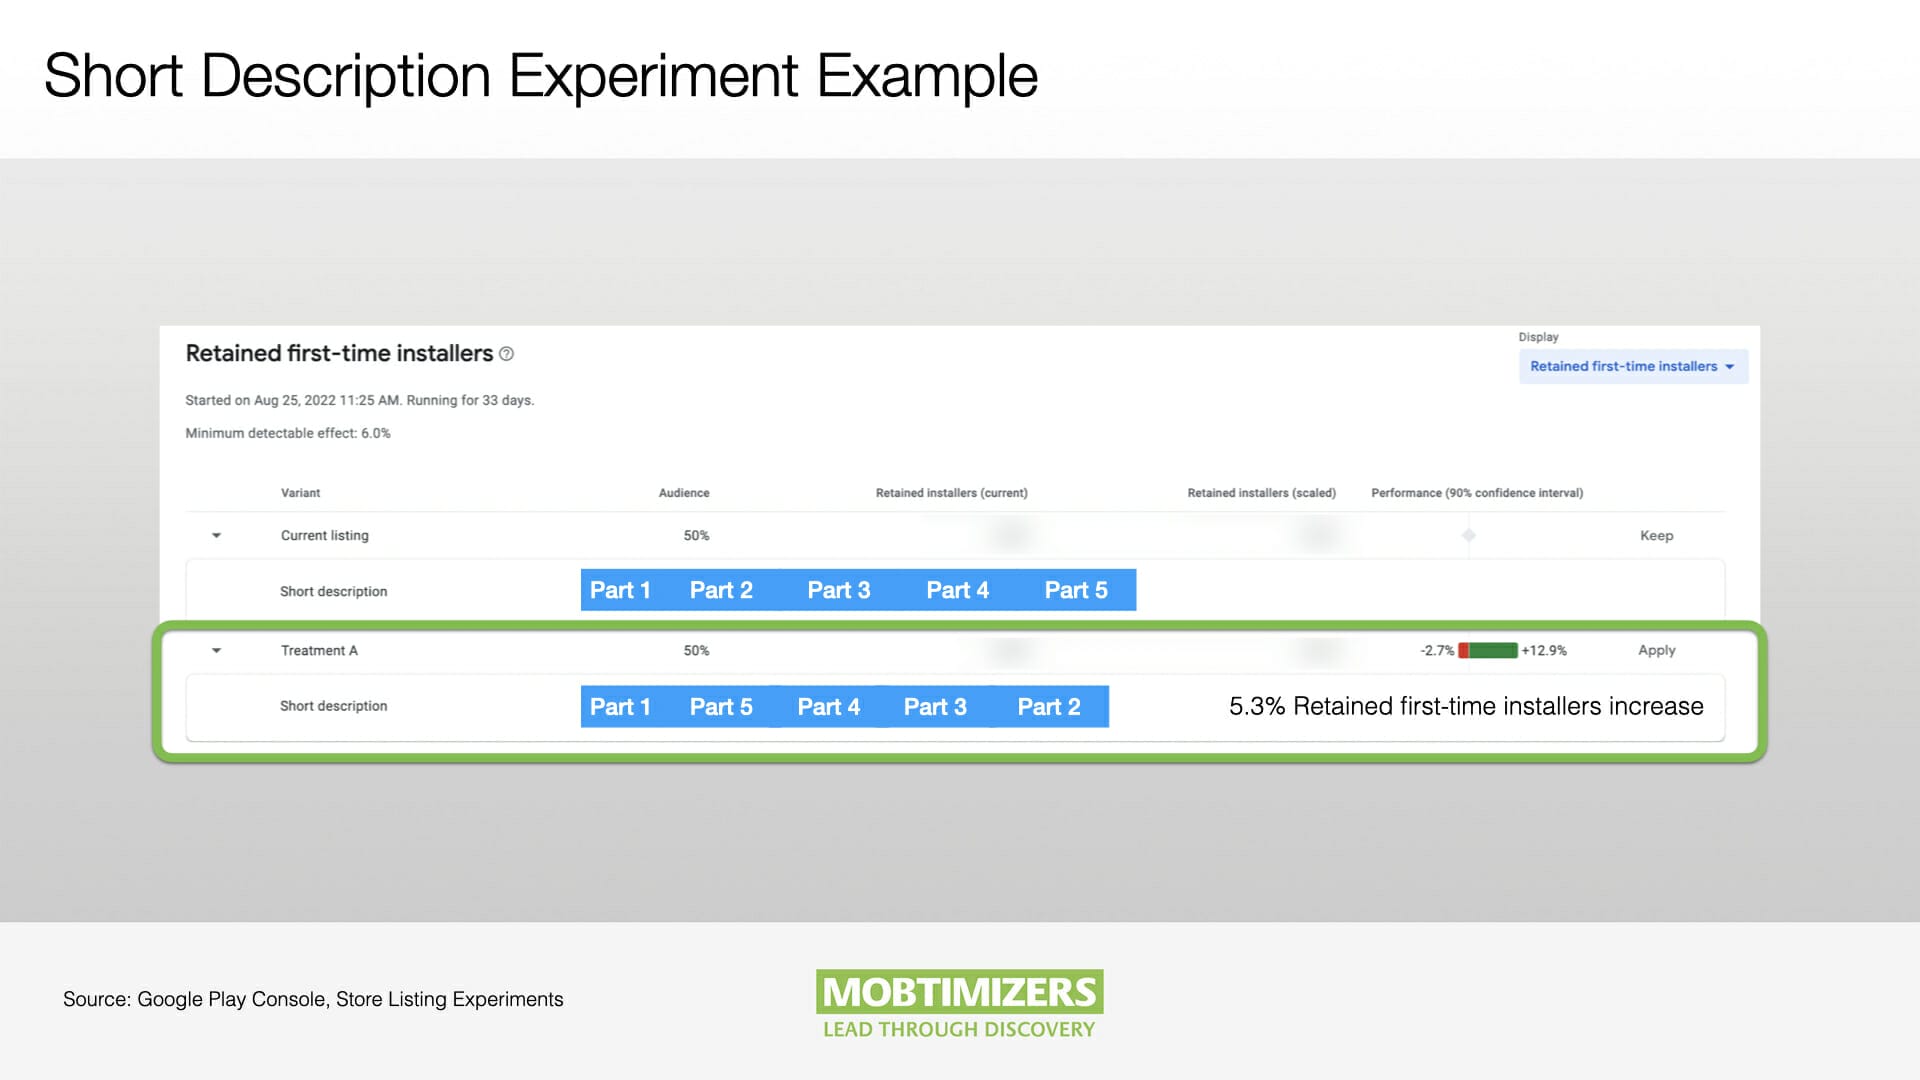Click Part 5 block in Treatment A
This screenshot has width=1920, height=1080.
click(x=721, y=707)
